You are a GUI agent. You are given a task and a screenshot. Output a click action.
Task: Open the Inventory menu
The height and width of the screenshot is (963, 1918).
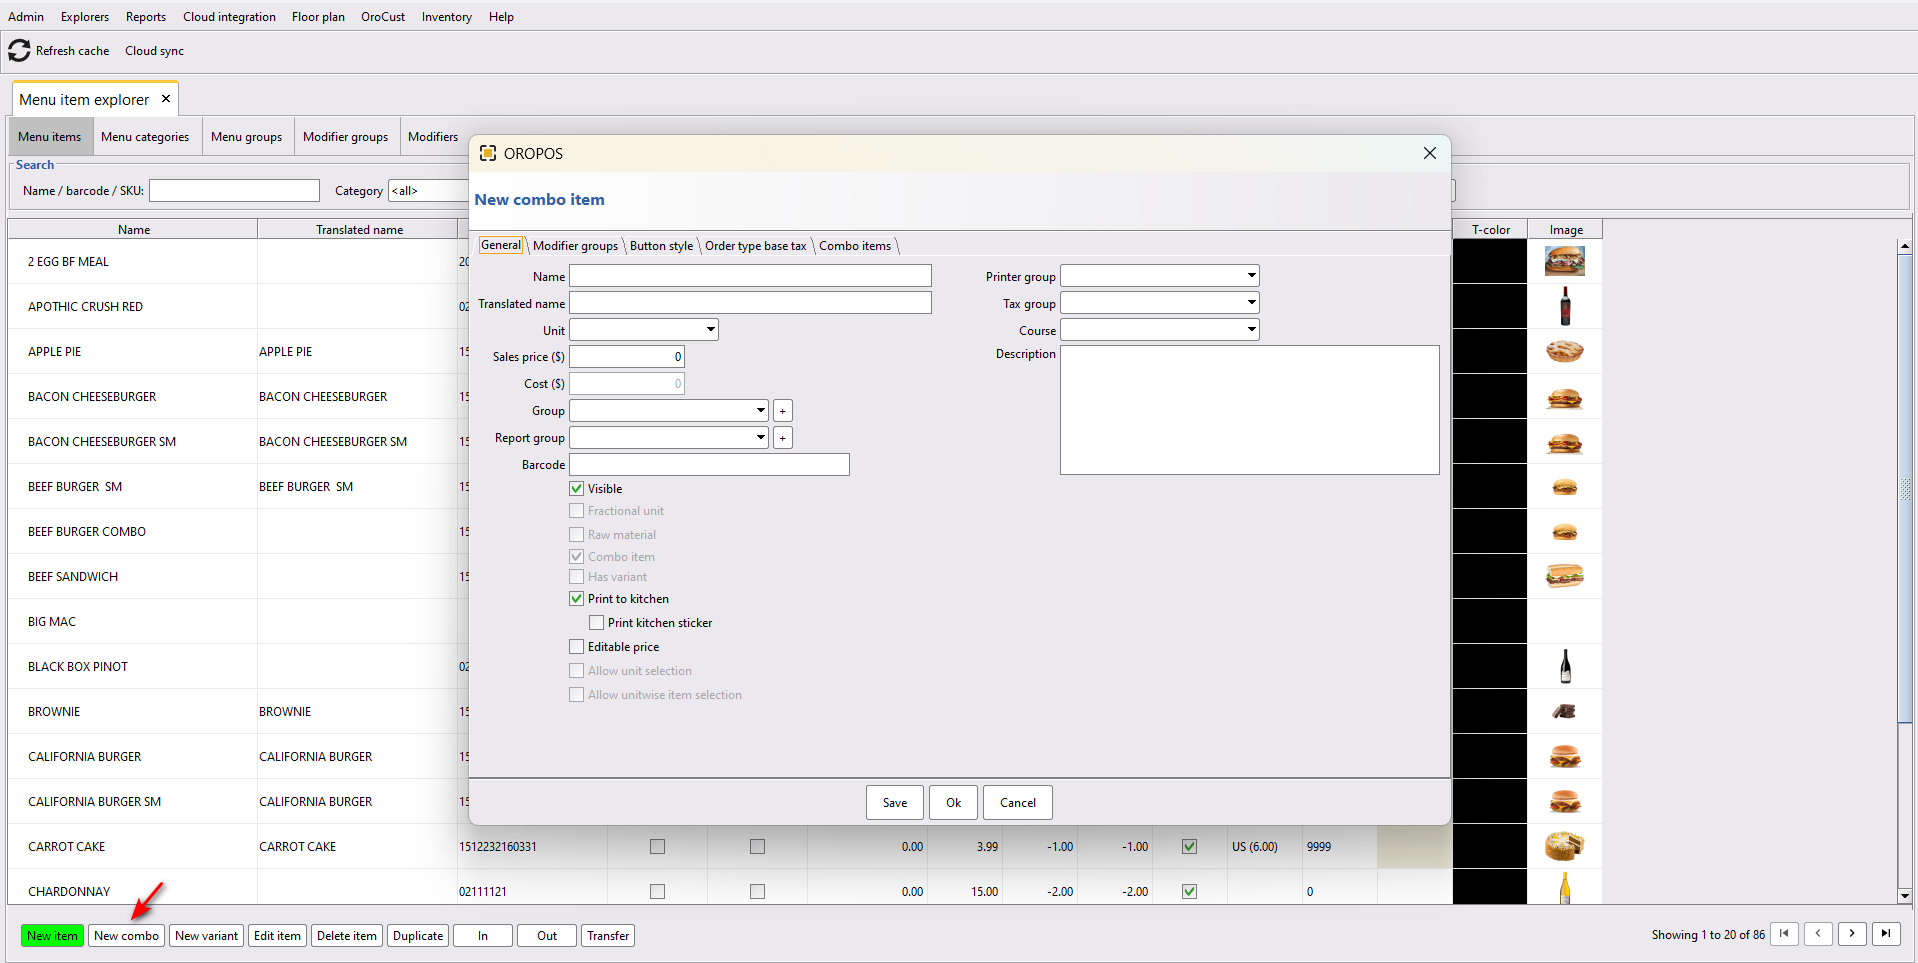click(x=446, y=17)
